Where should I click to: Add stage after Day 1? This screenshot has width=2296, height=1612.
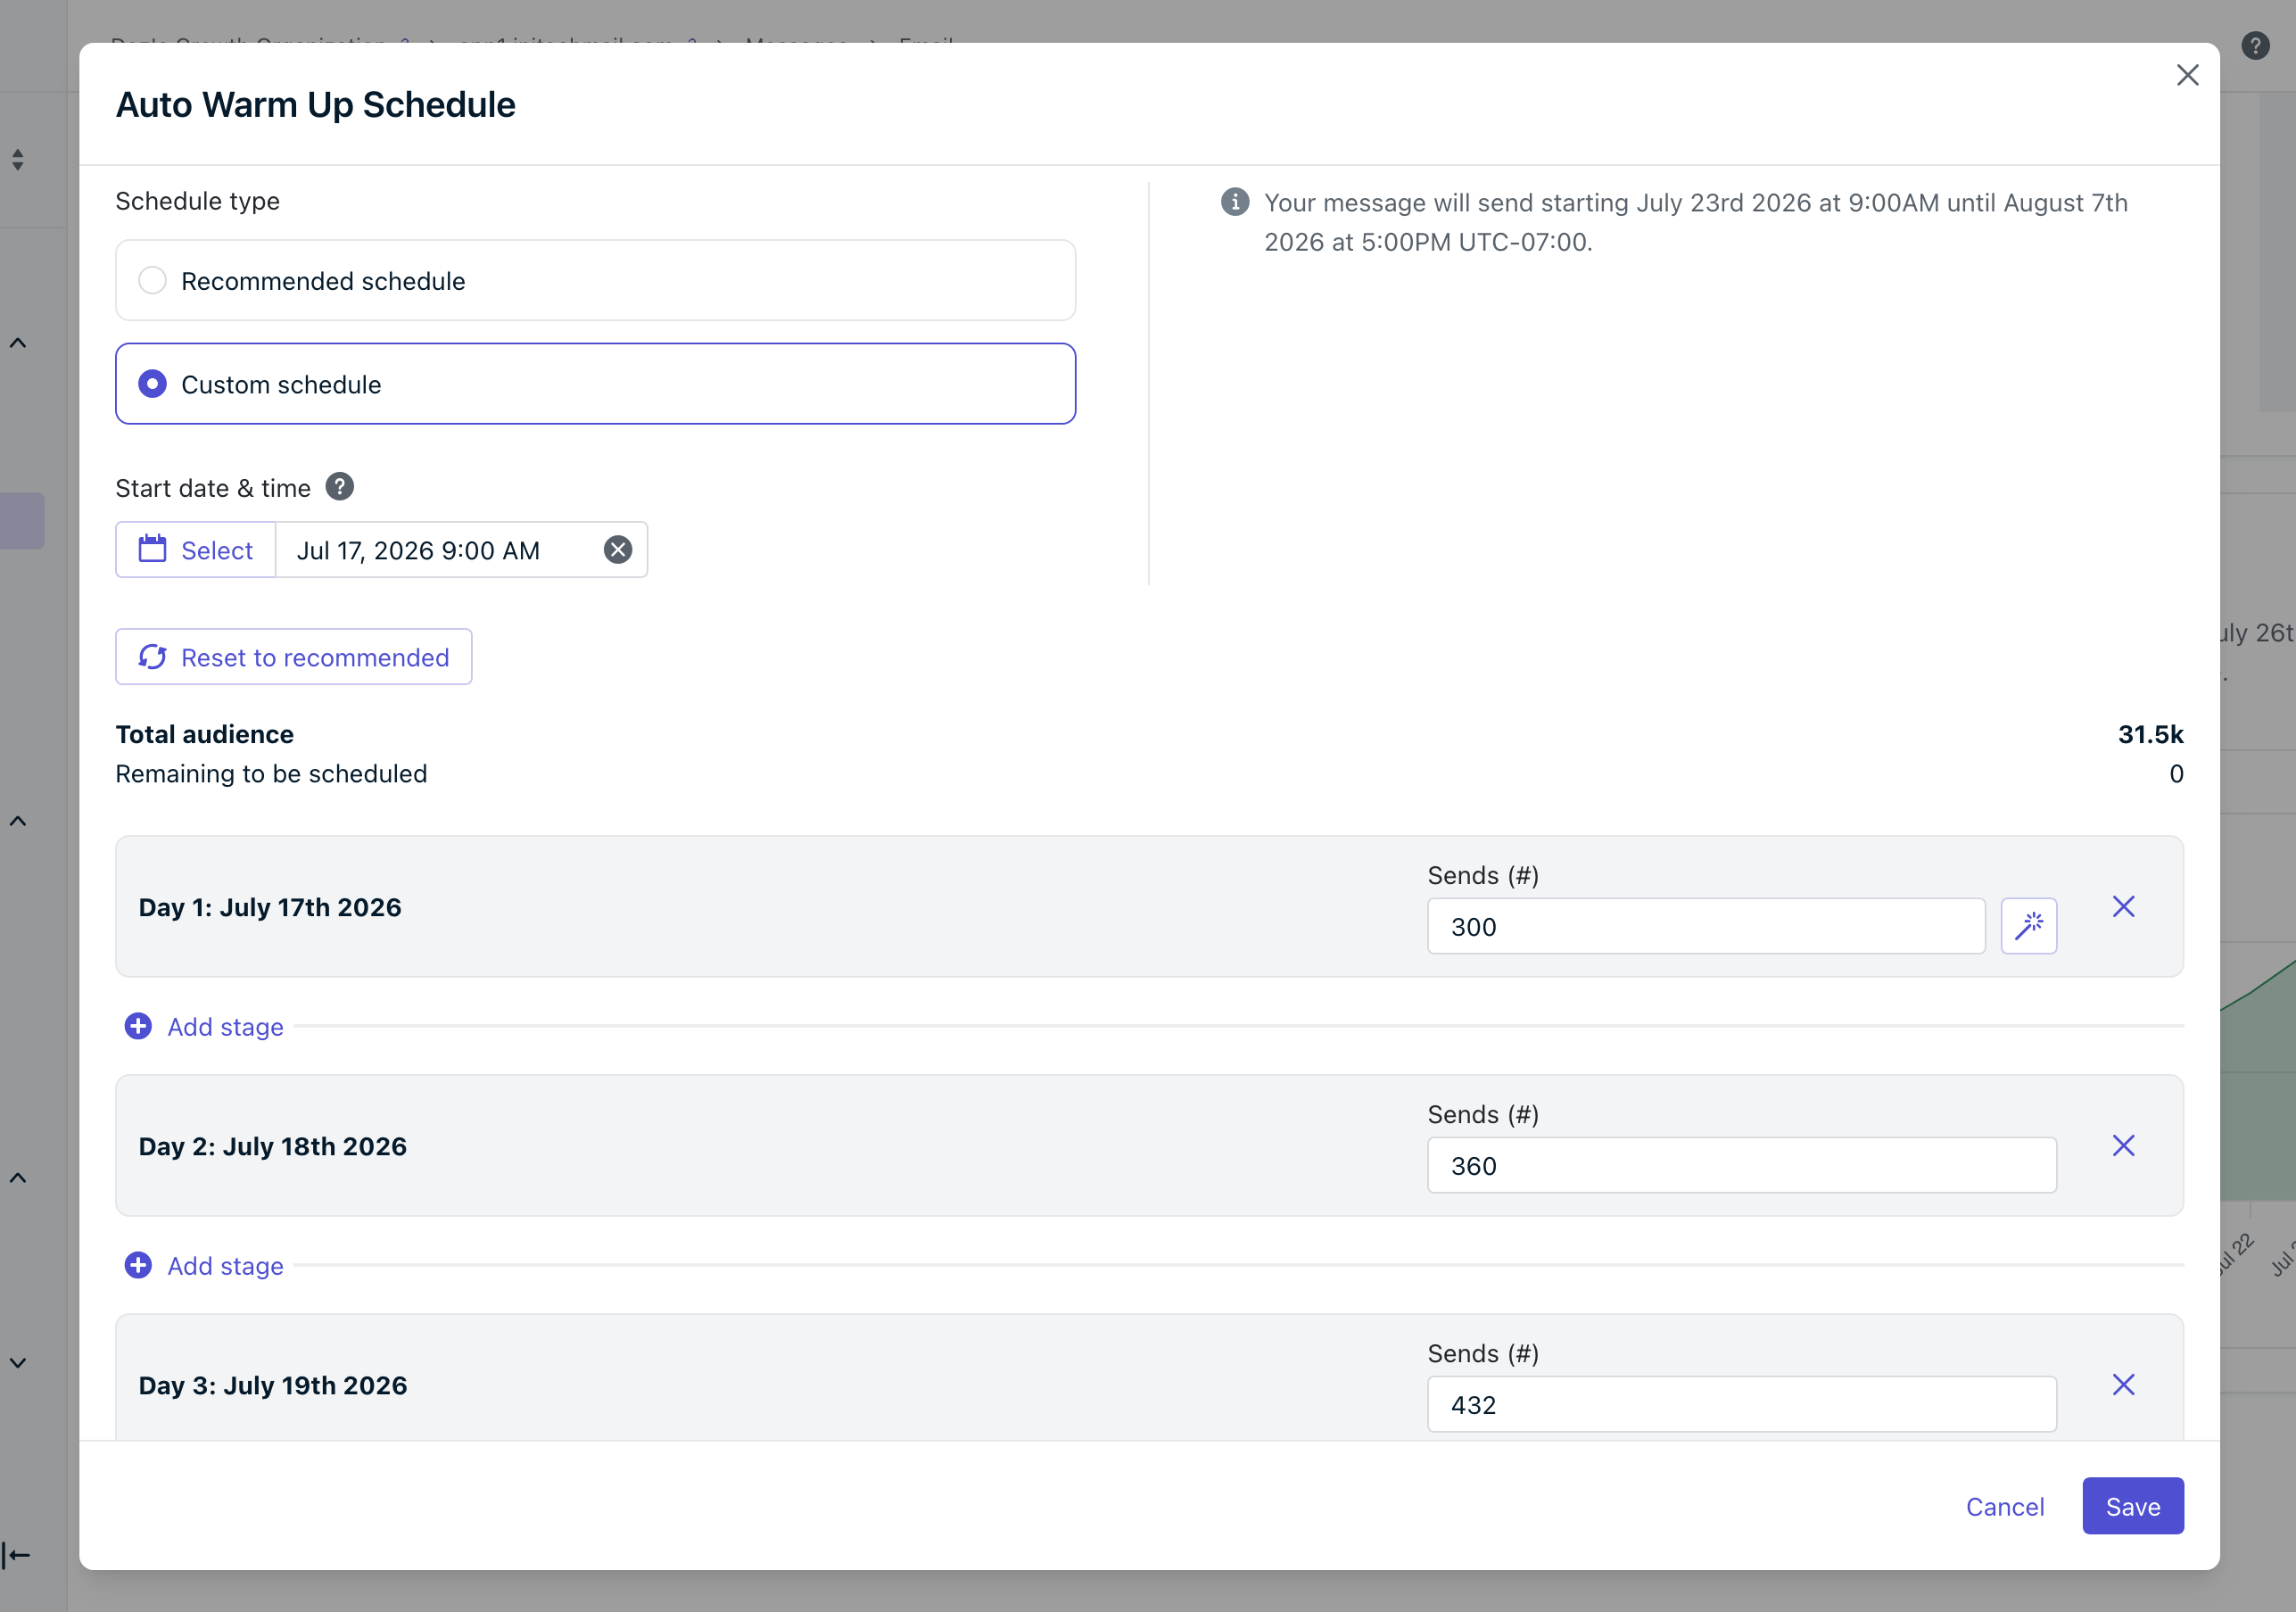click(x=204, y=1026)
